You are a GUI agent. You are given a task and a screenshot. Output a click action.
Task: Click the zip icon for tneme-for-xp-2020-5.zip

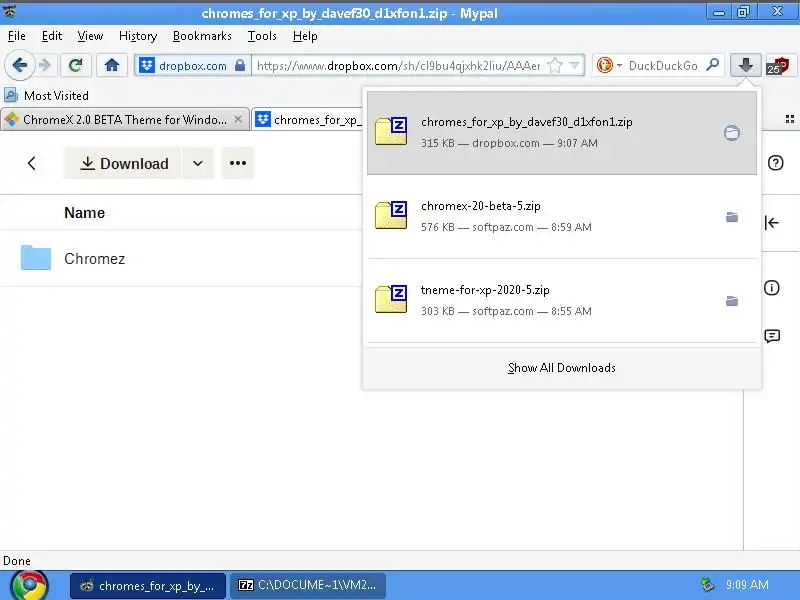(391, 299)
